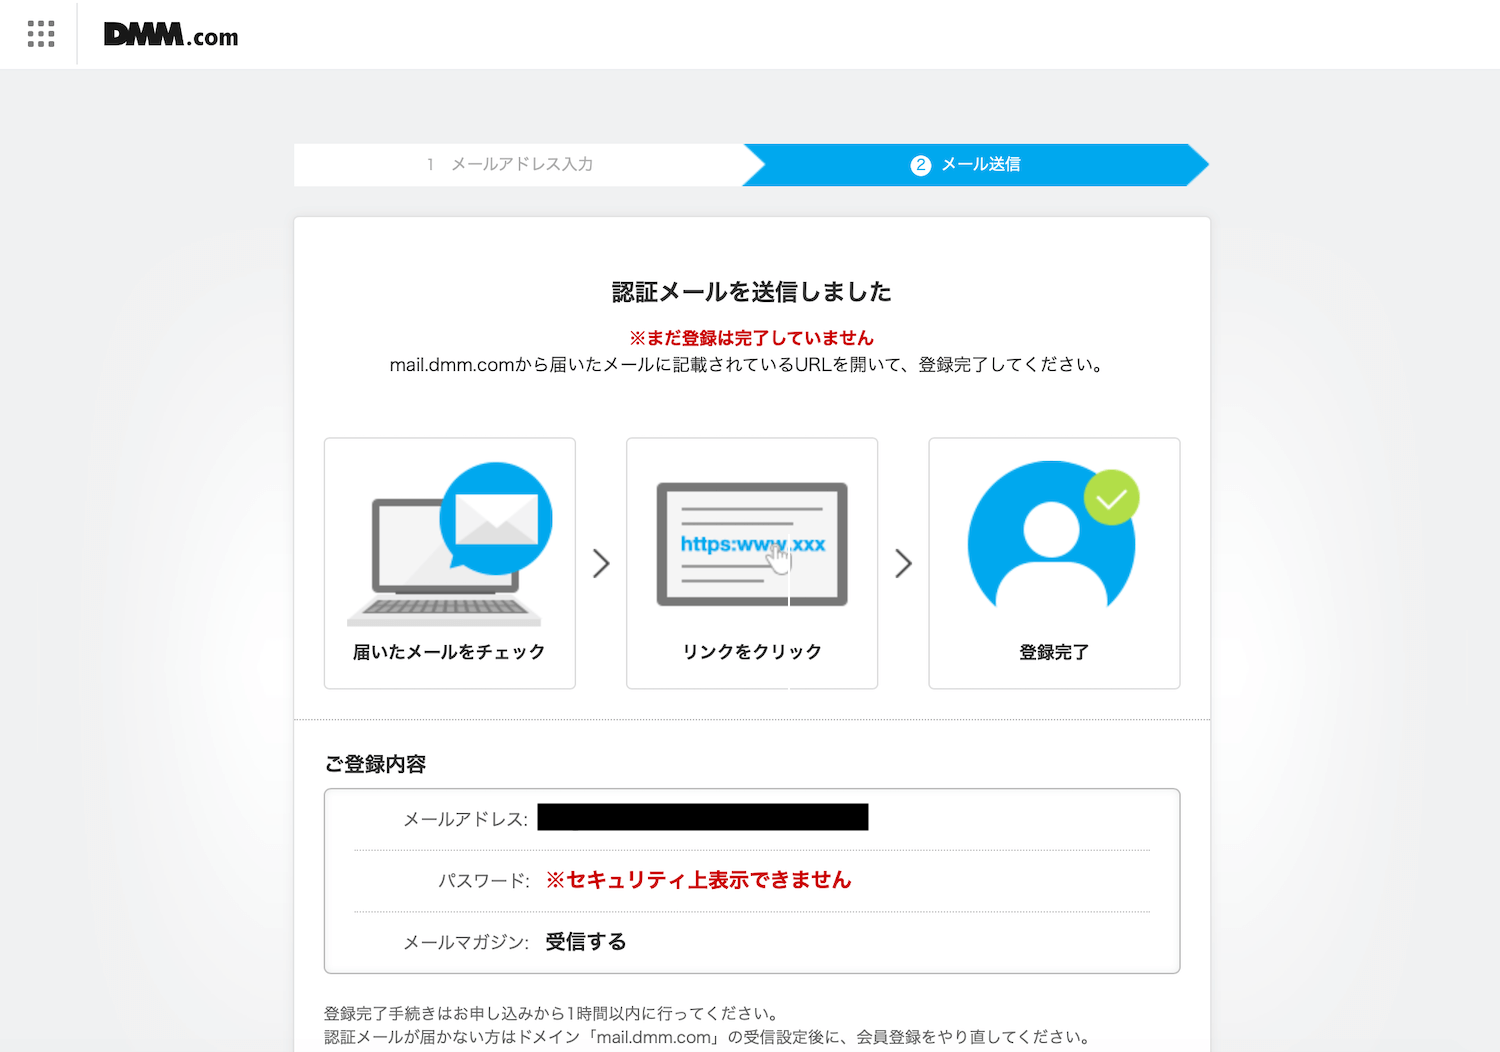
Task: Click the https:www.xxx link illustration
Action: [751, 544]
